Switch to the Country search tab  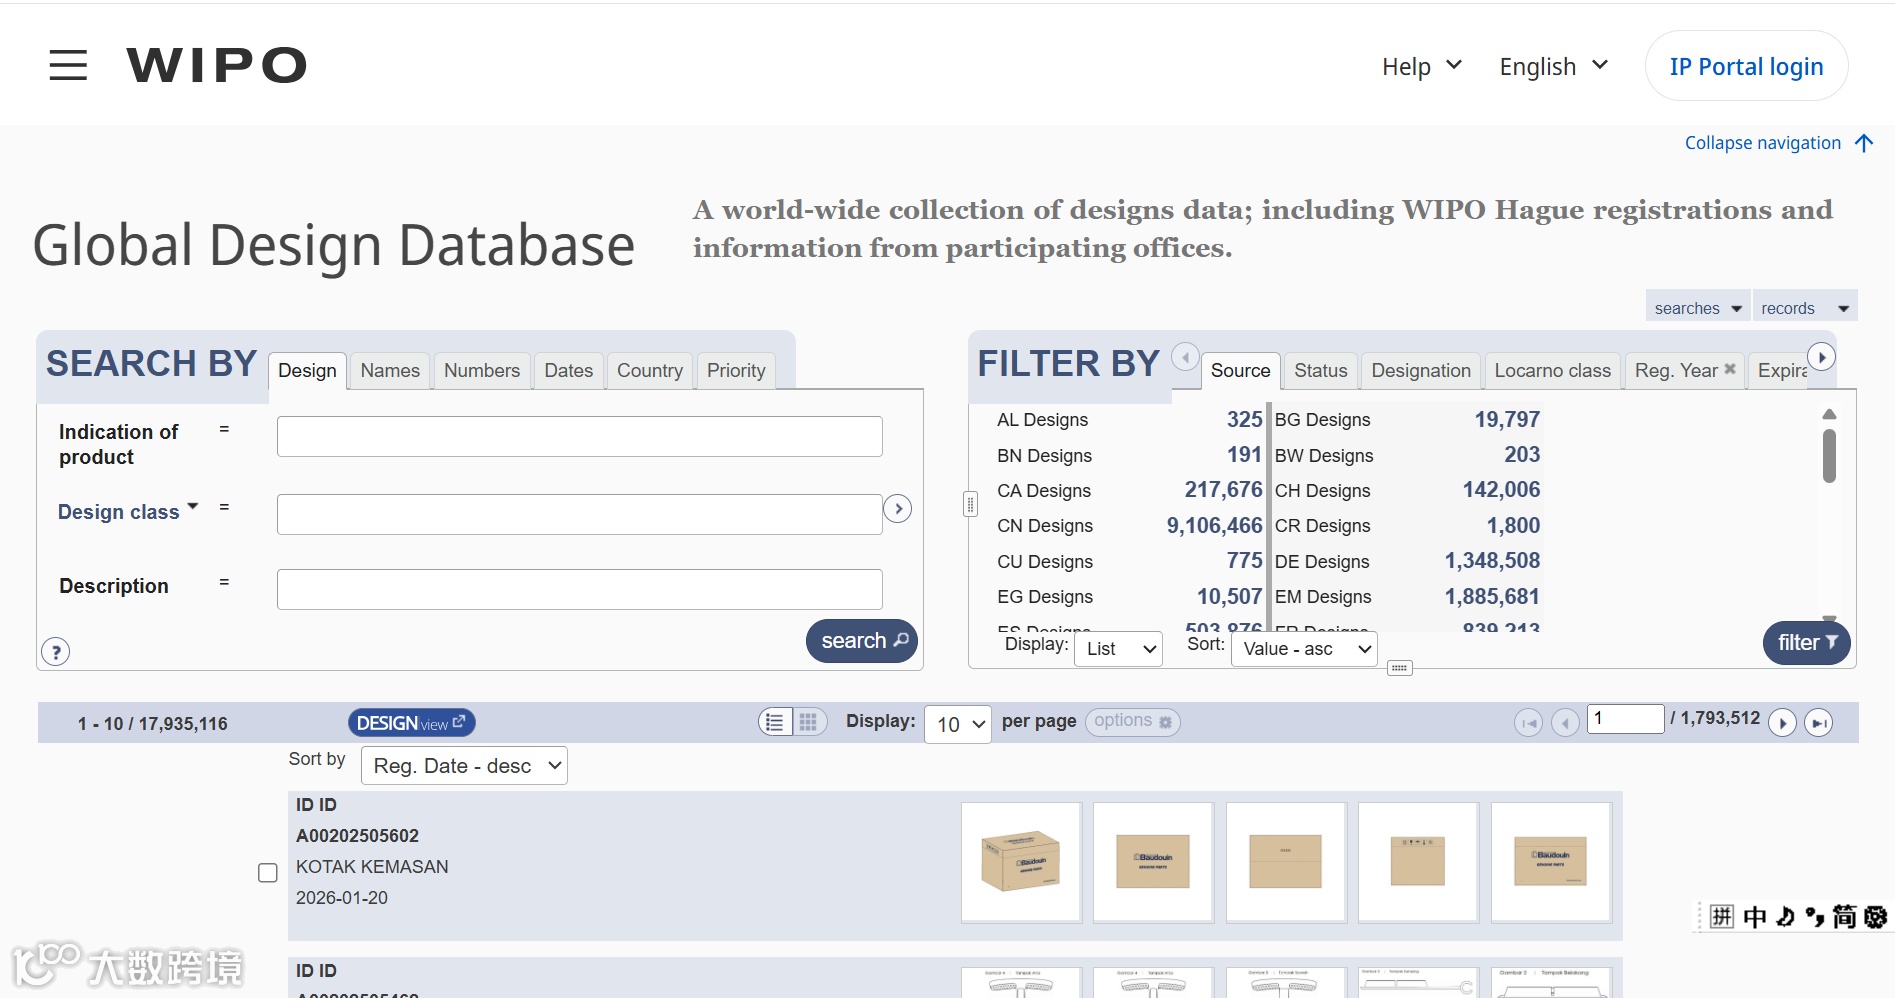pyautogui.click(x=650, y=371)
